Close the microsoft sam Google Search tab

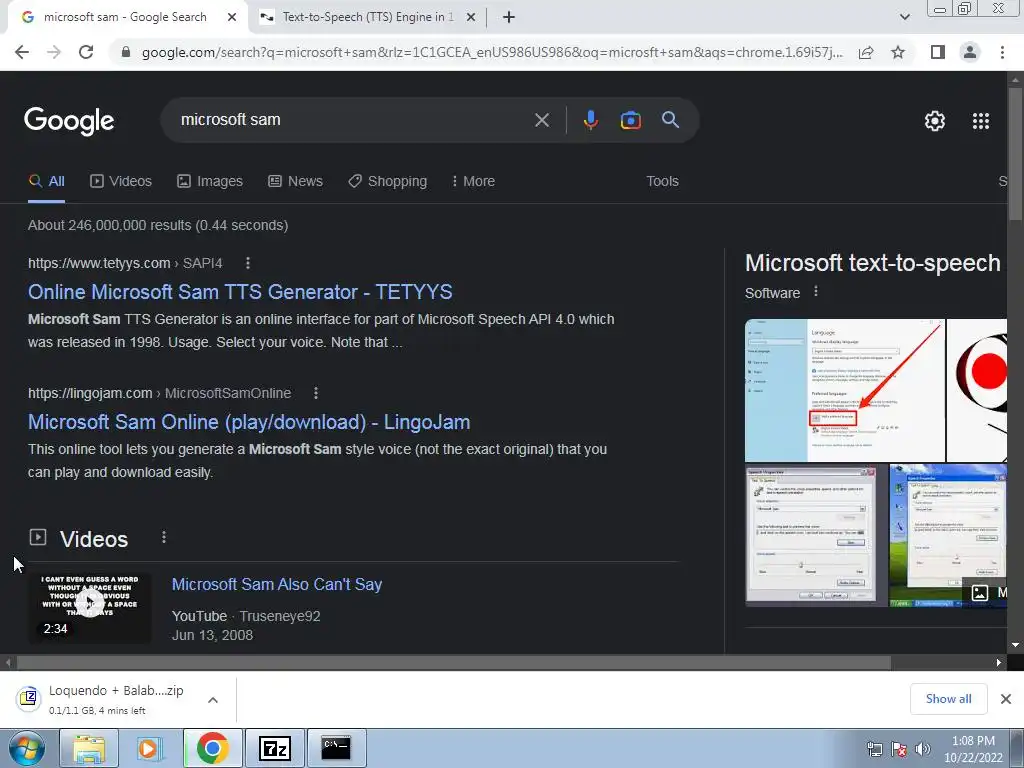(232, 18)
